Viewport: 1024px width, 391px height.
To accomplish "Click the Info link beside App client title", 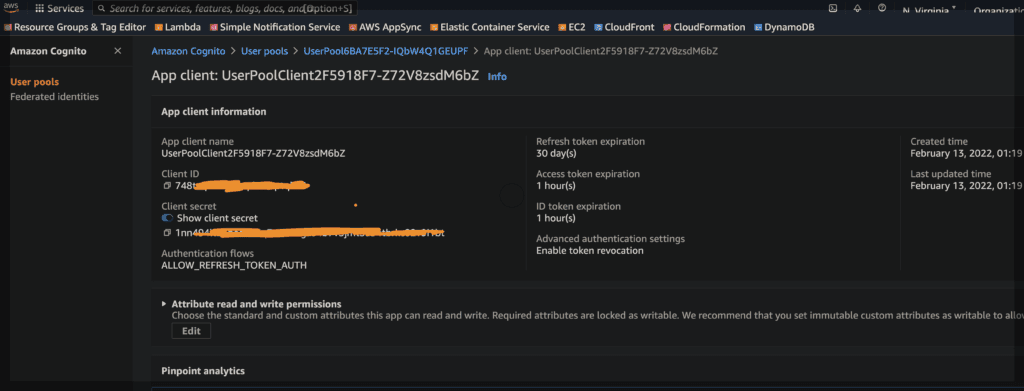I will click(x=497, y=76).
